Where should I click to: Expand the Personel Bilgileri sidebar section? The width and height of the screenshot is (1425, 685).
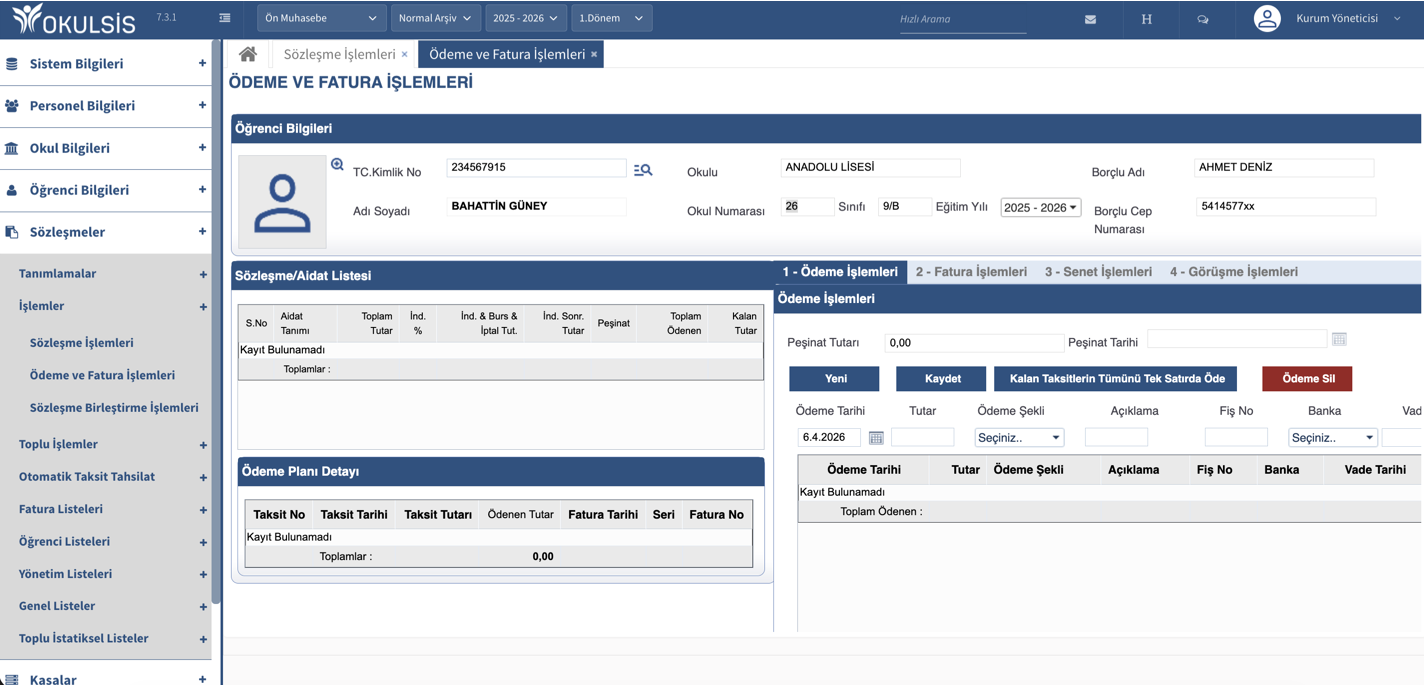(x=105, y=106)
